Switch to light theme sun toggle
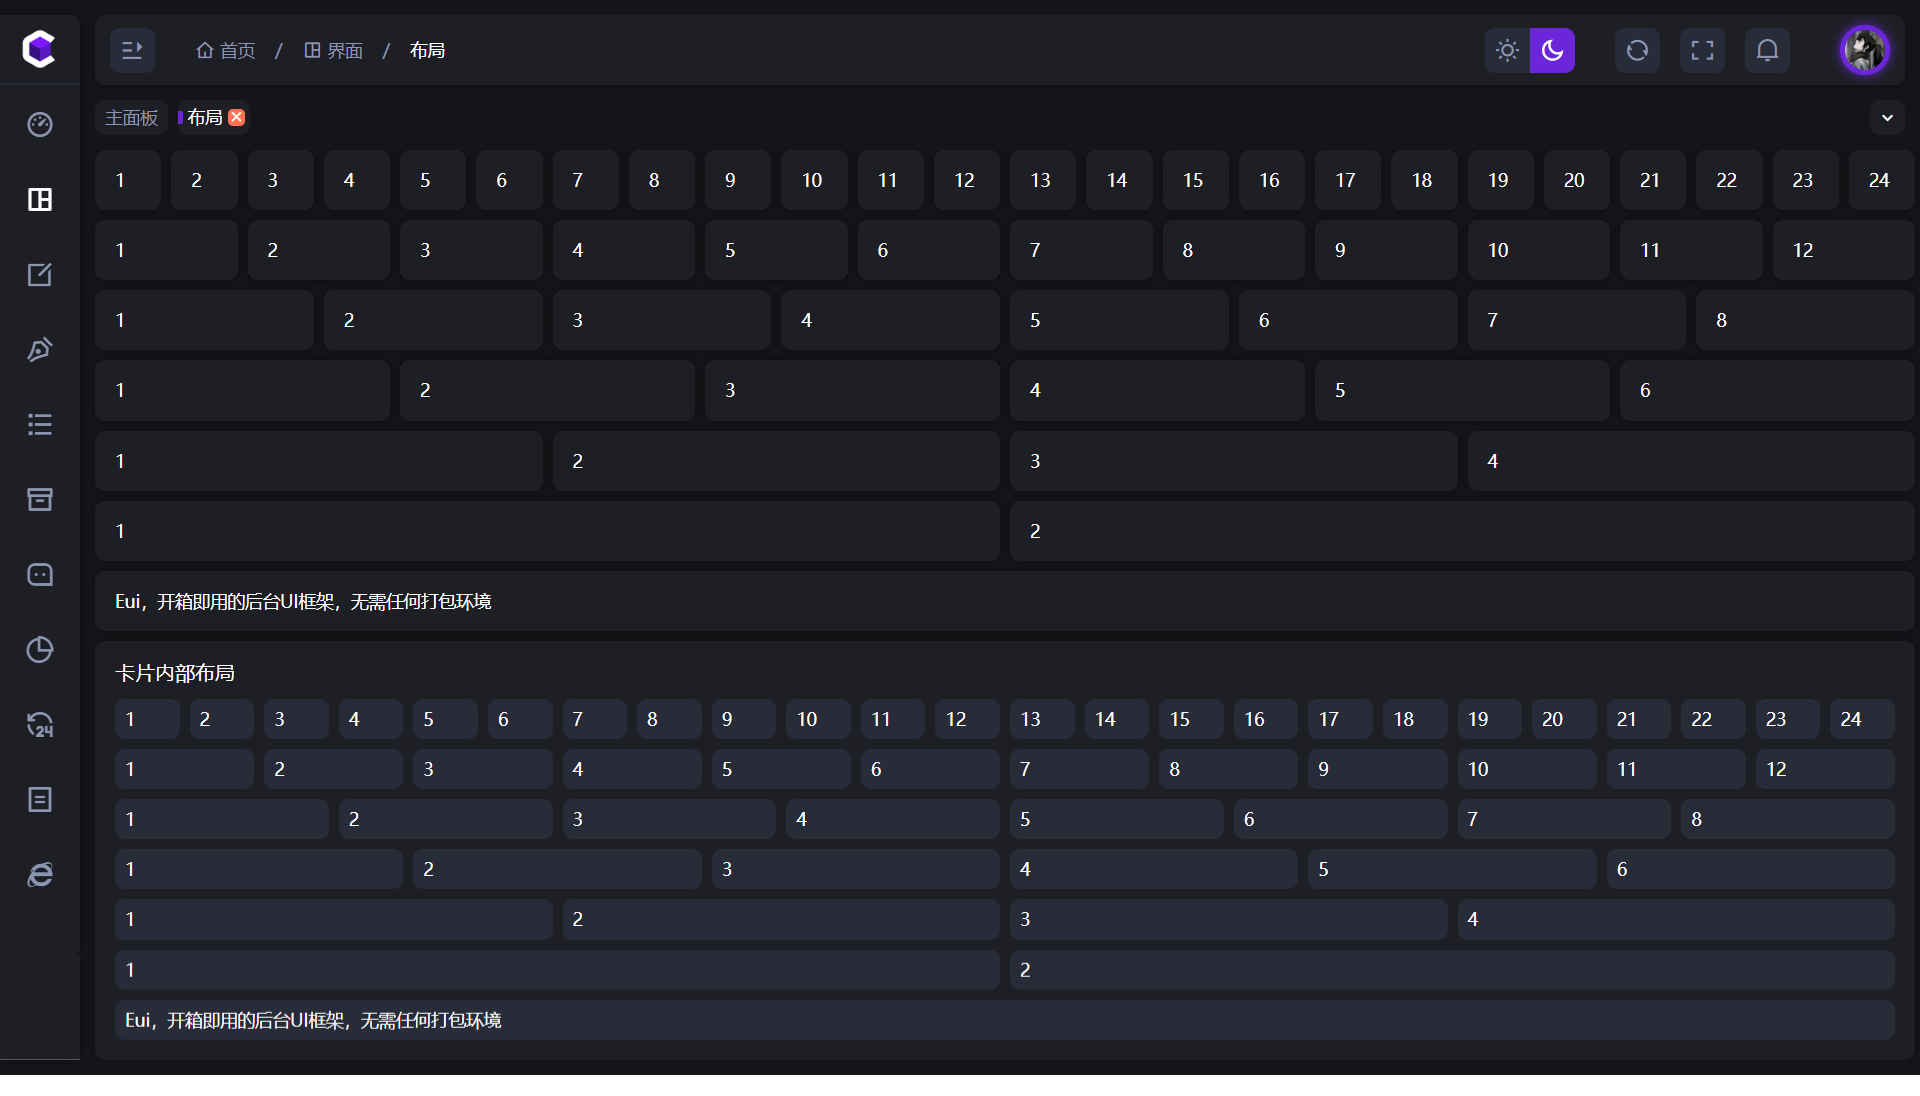Image resolution: width=1920 pixels, height=1096 pixels. click(x=1507, y=50)
